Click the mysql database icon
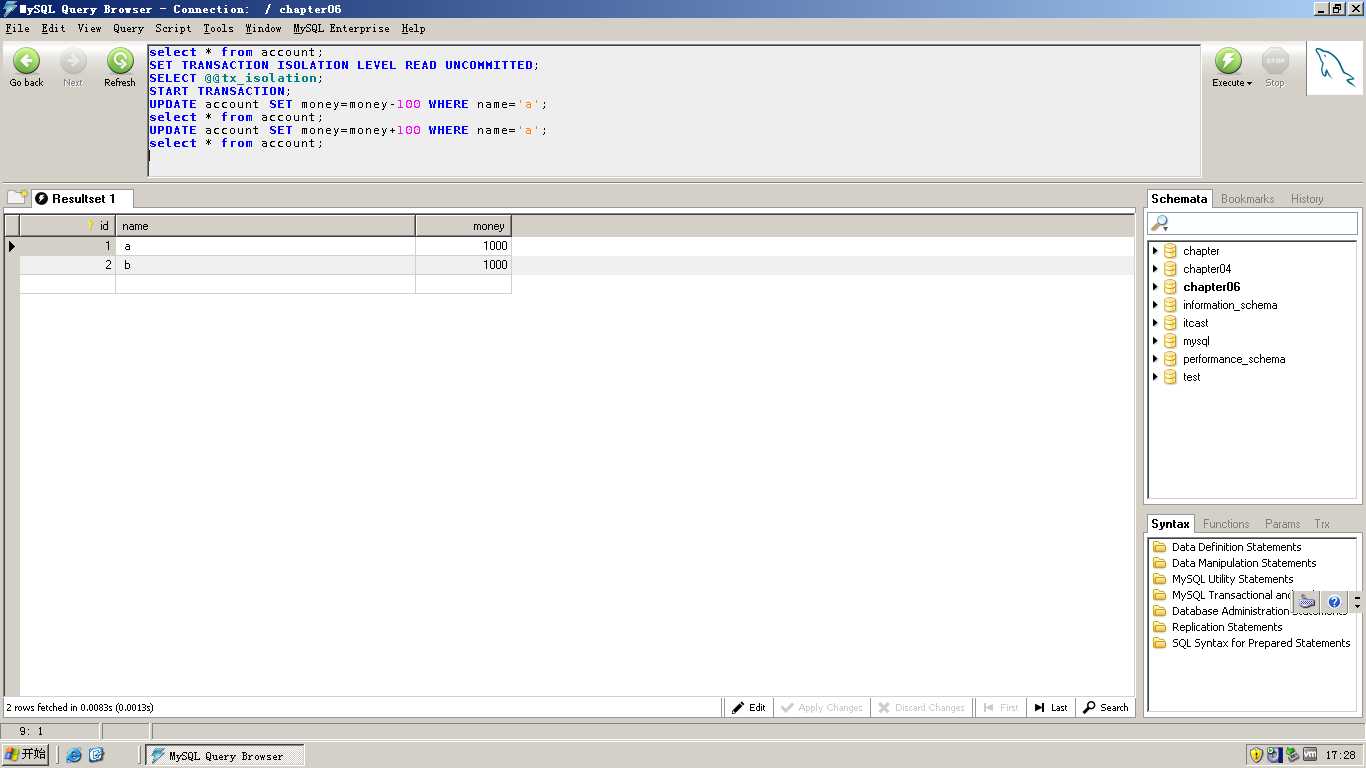This screenshot has width=1366, height=768. point(1170,341)
